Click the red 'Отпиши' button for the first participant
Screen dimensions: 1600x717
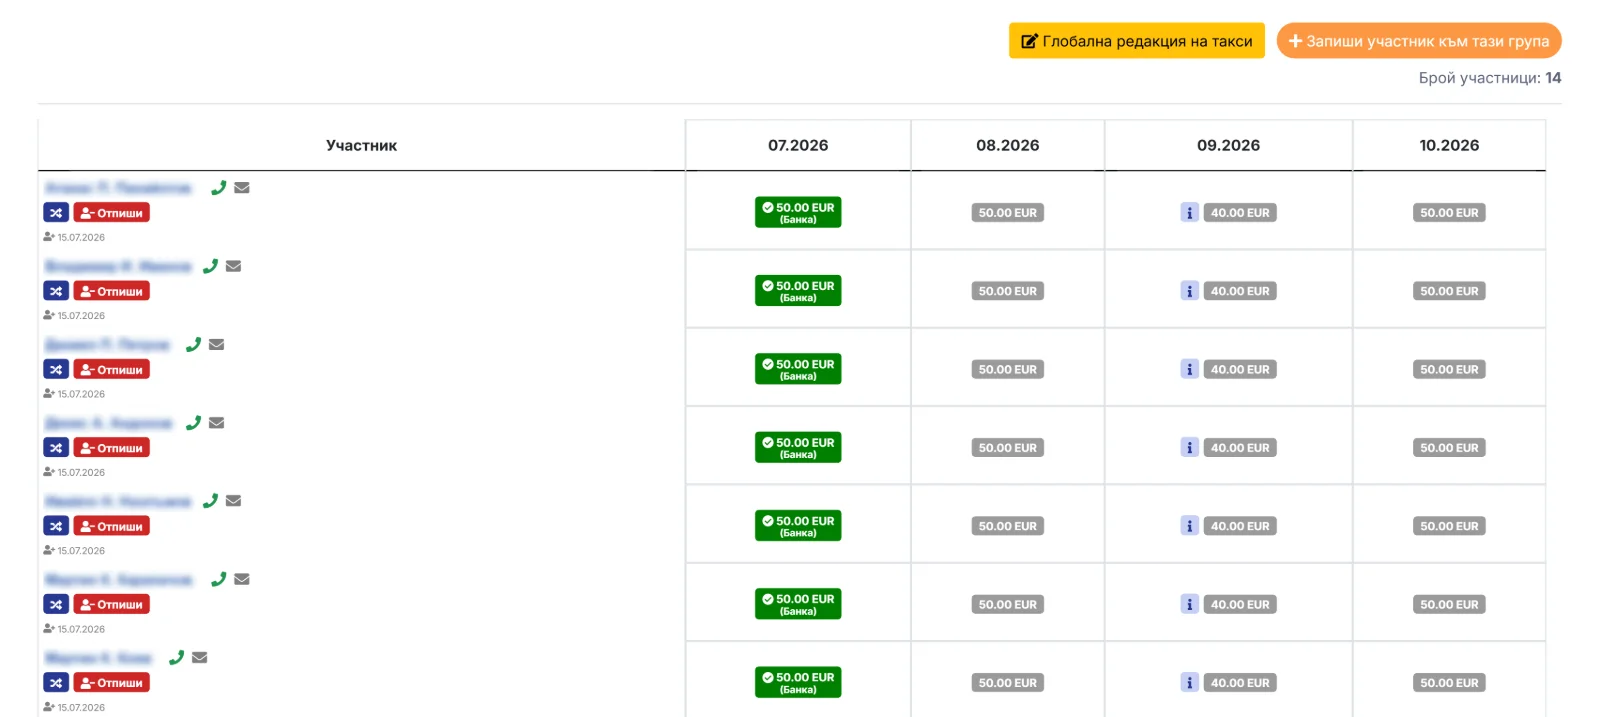click(x=112, y=213)
